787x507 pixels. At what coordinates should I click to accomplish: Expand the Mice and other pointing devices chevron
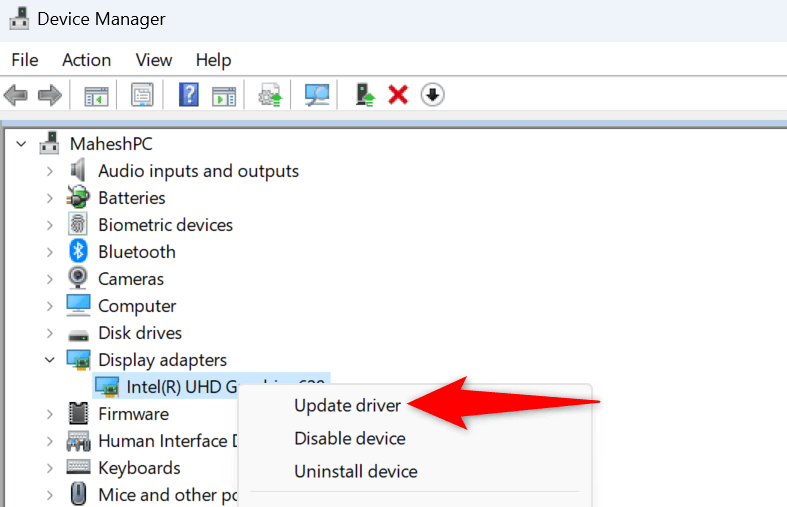click(49, 495)
